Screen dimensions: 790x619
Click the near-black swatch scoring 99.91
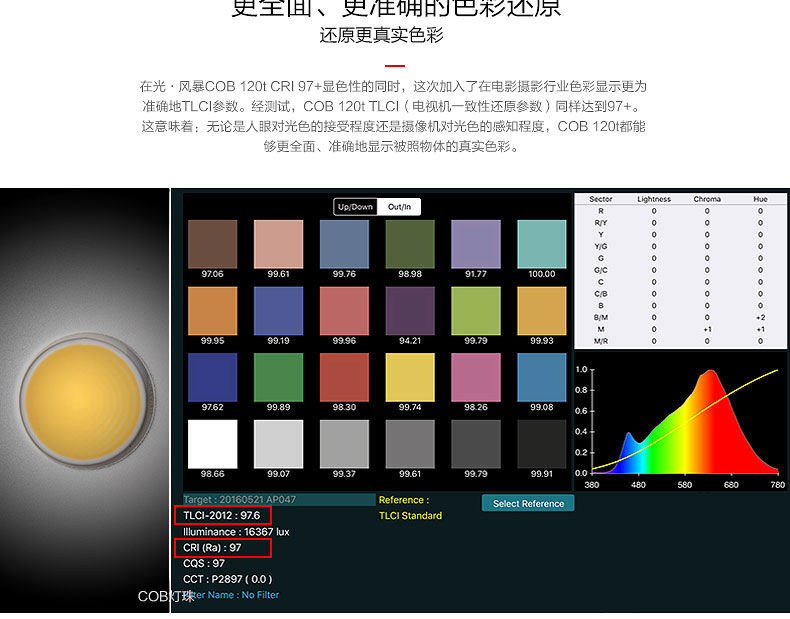click(541, 443)
